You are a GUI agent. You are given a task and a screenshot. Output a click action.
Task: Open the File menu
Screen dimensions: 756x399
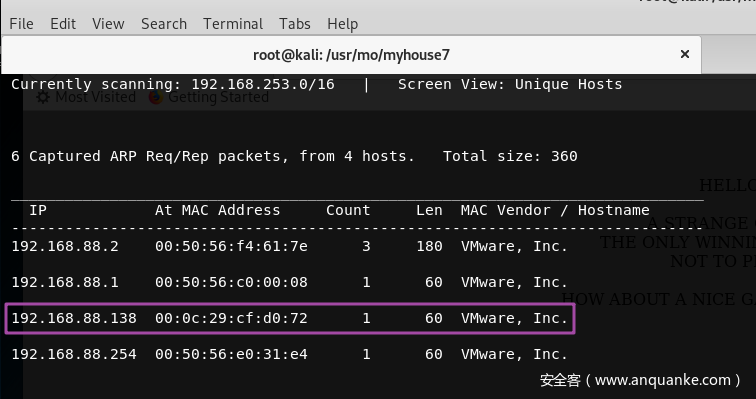point(21,24)
